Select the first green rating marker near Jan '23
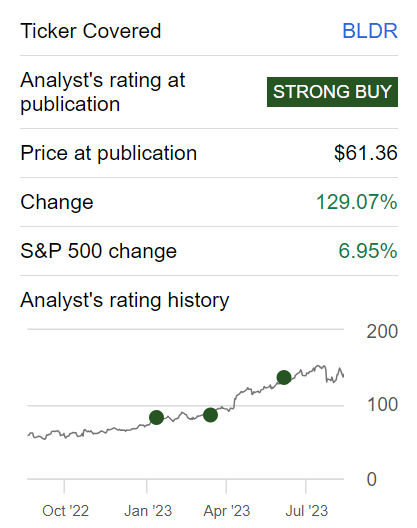 click(156, 418)
